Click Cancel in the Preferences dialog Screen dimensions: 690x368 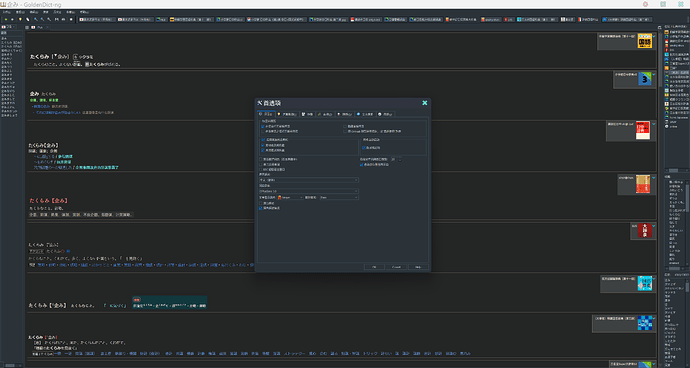tap(396, 267)
